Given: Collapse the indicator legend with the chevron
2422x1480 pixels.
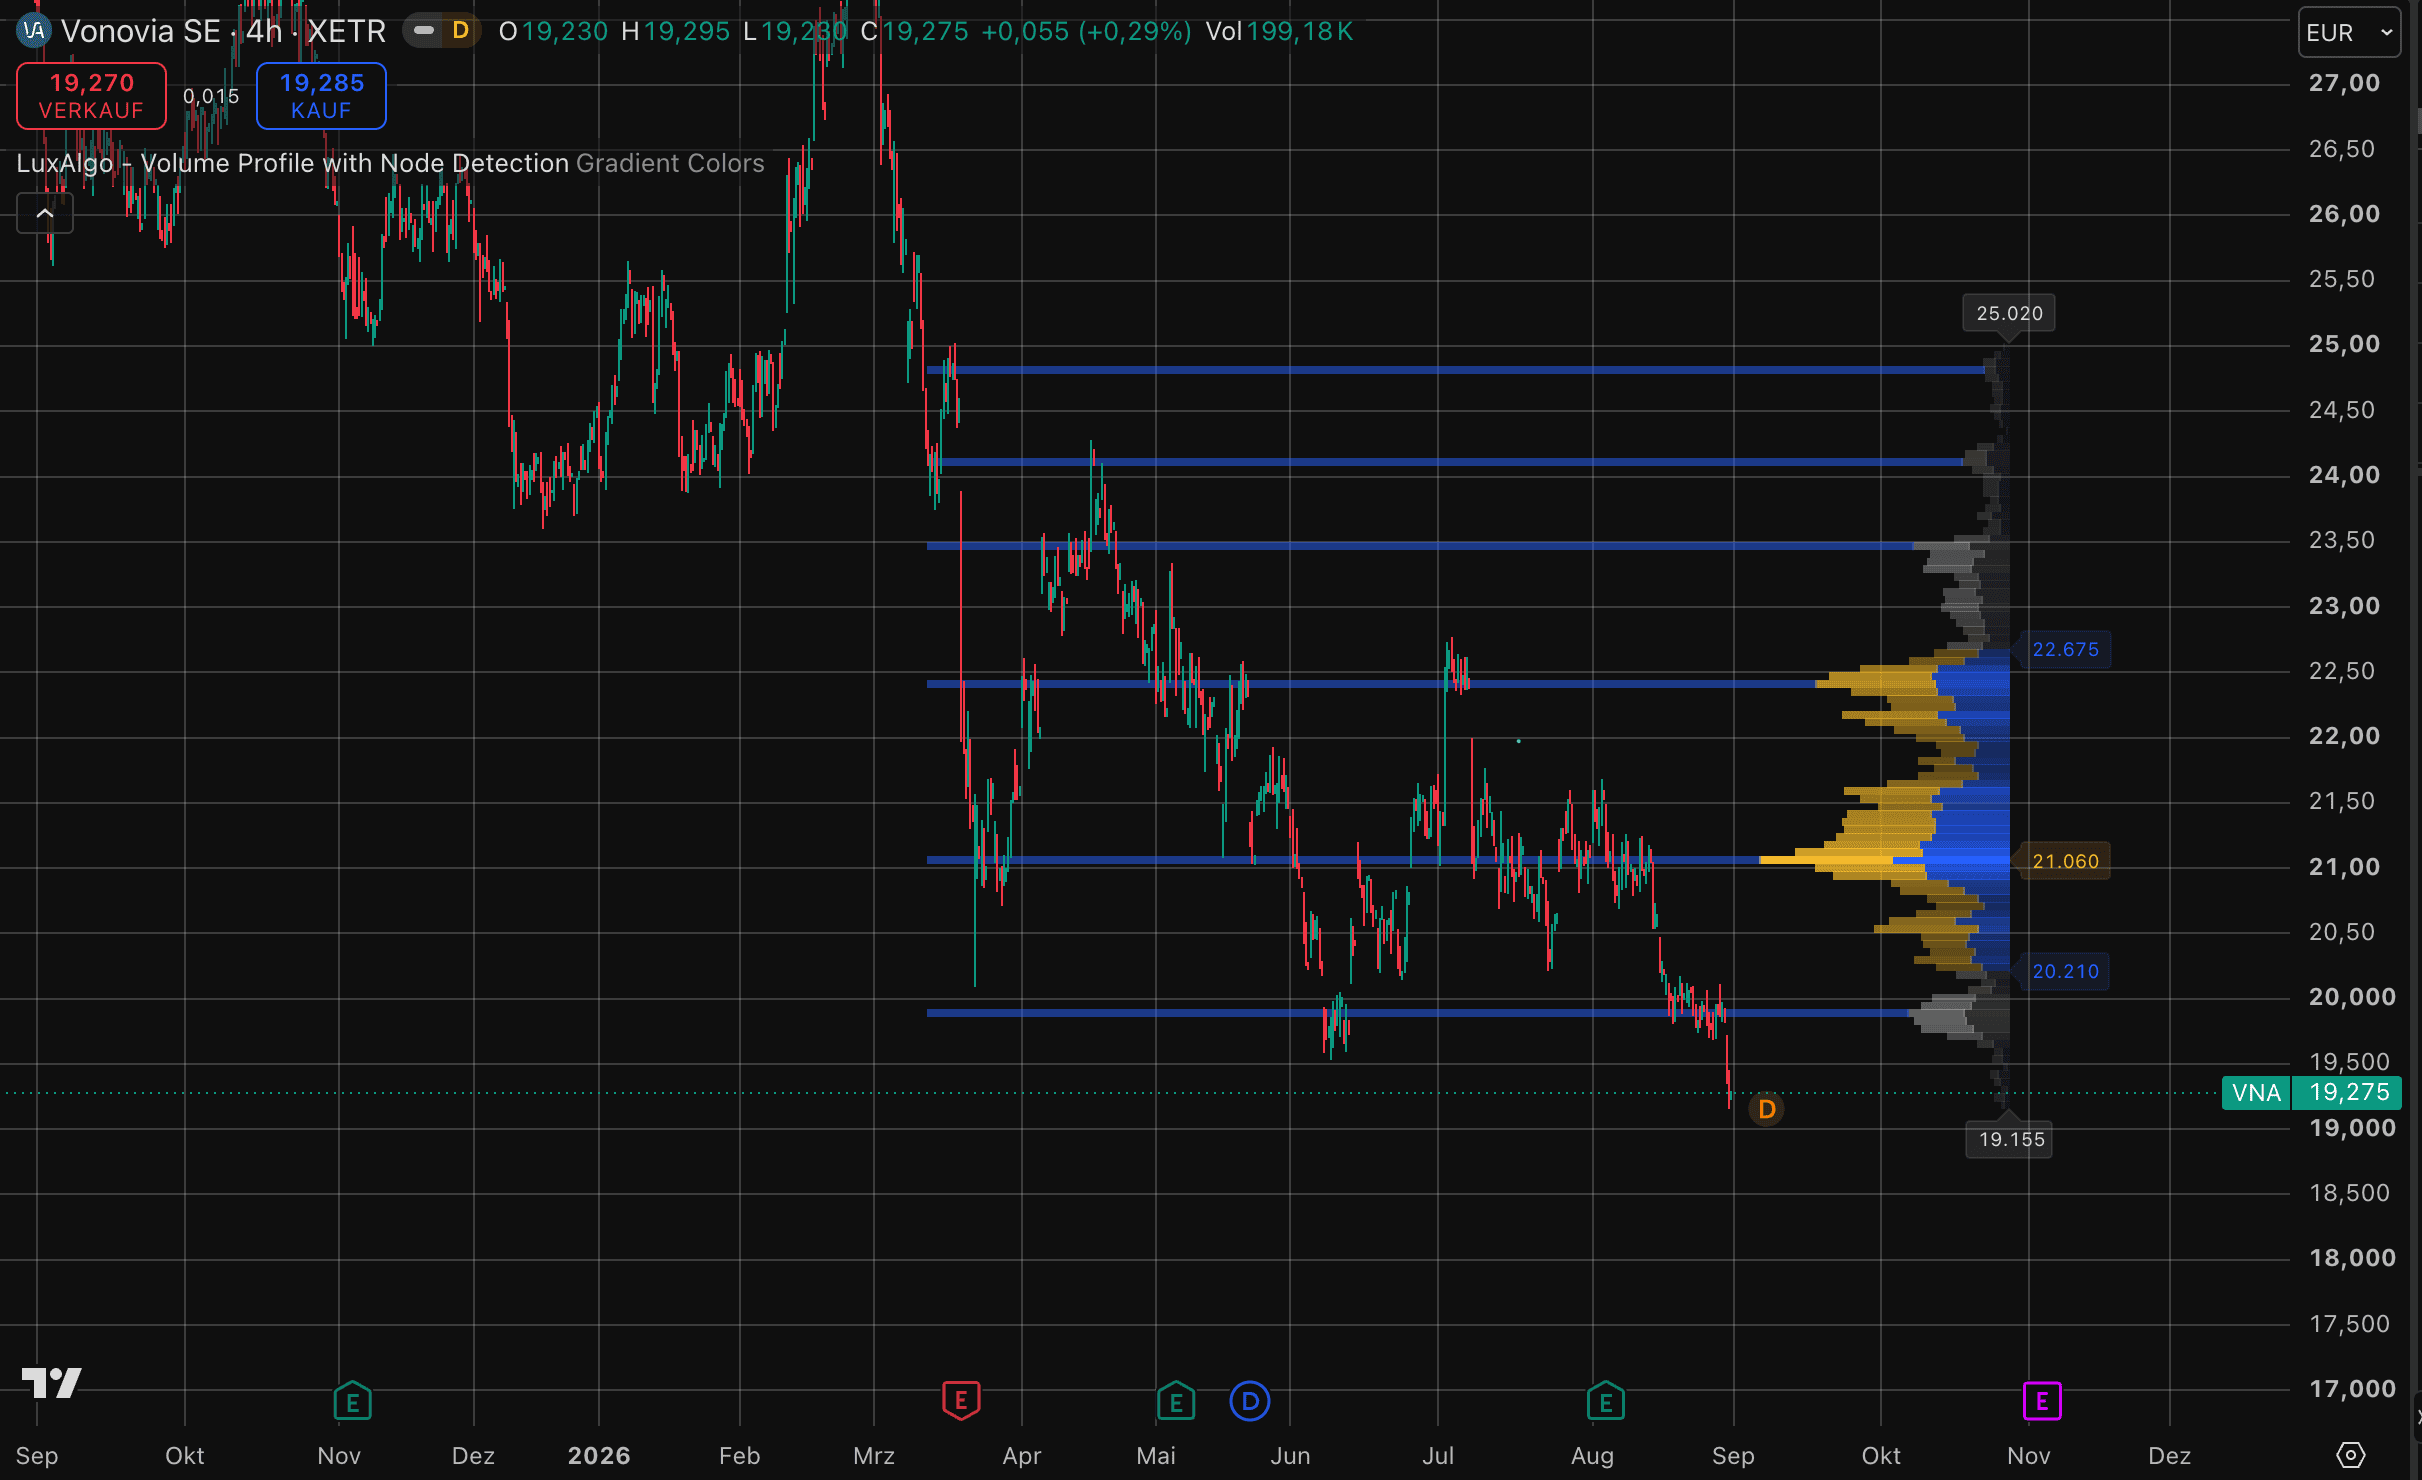Looking at the screenshot, I should (x=45, y=213).
